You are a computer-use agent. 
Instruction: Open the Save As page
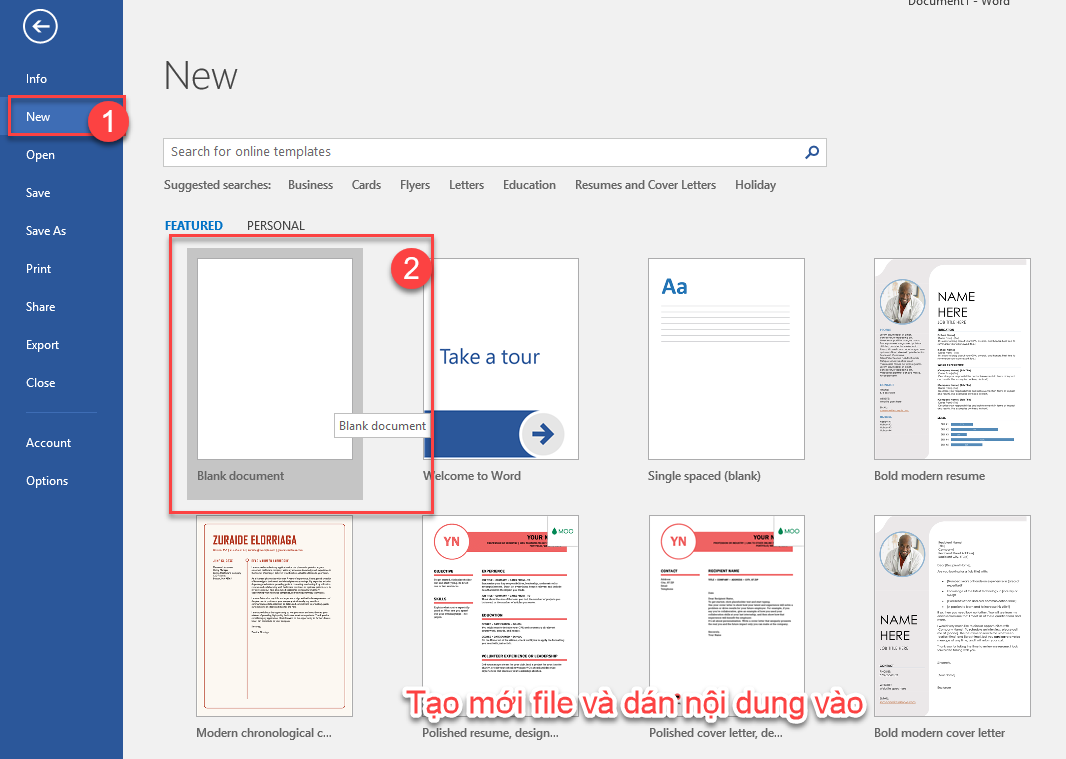coord(46,231)
